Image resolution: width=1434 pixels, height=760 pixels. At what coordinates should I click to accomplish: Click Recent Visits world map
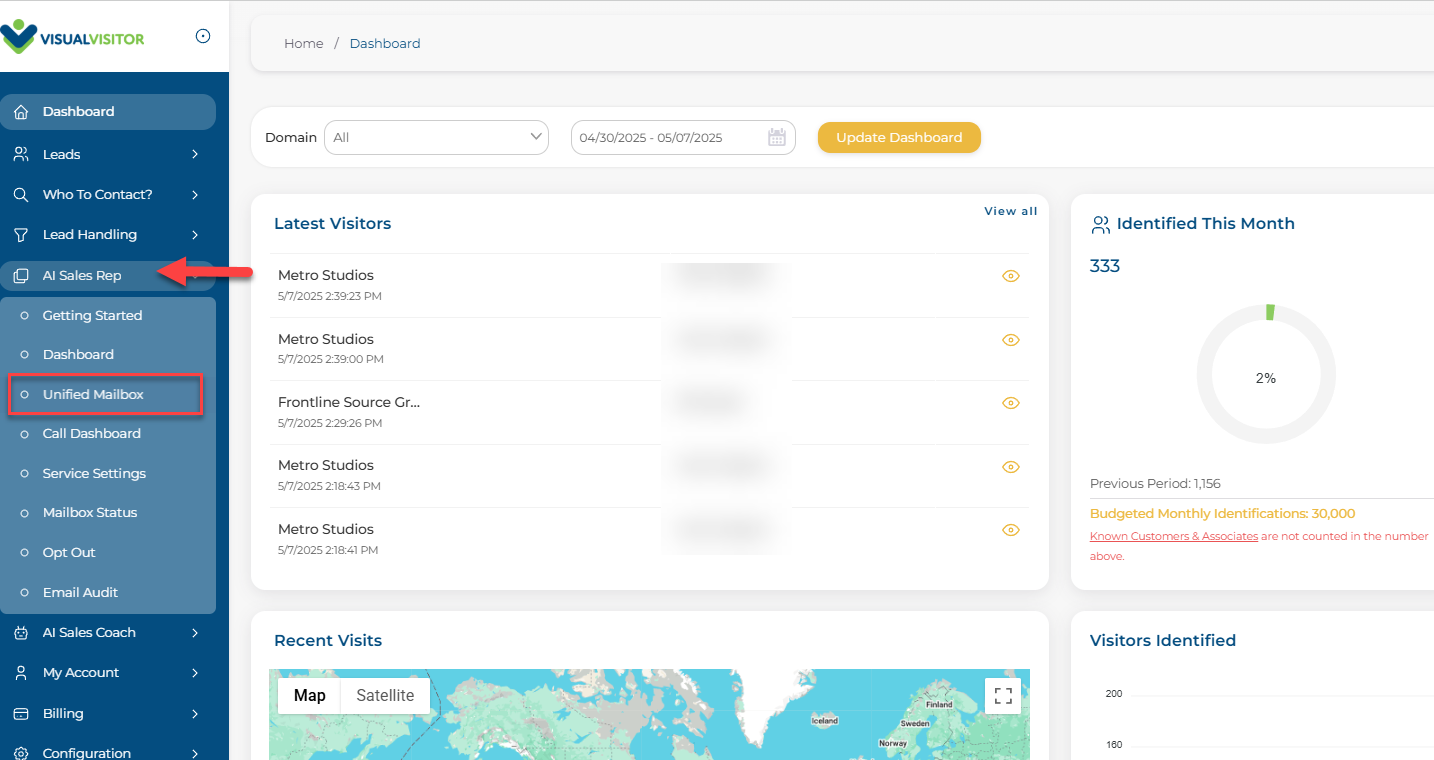pos(649,714)
